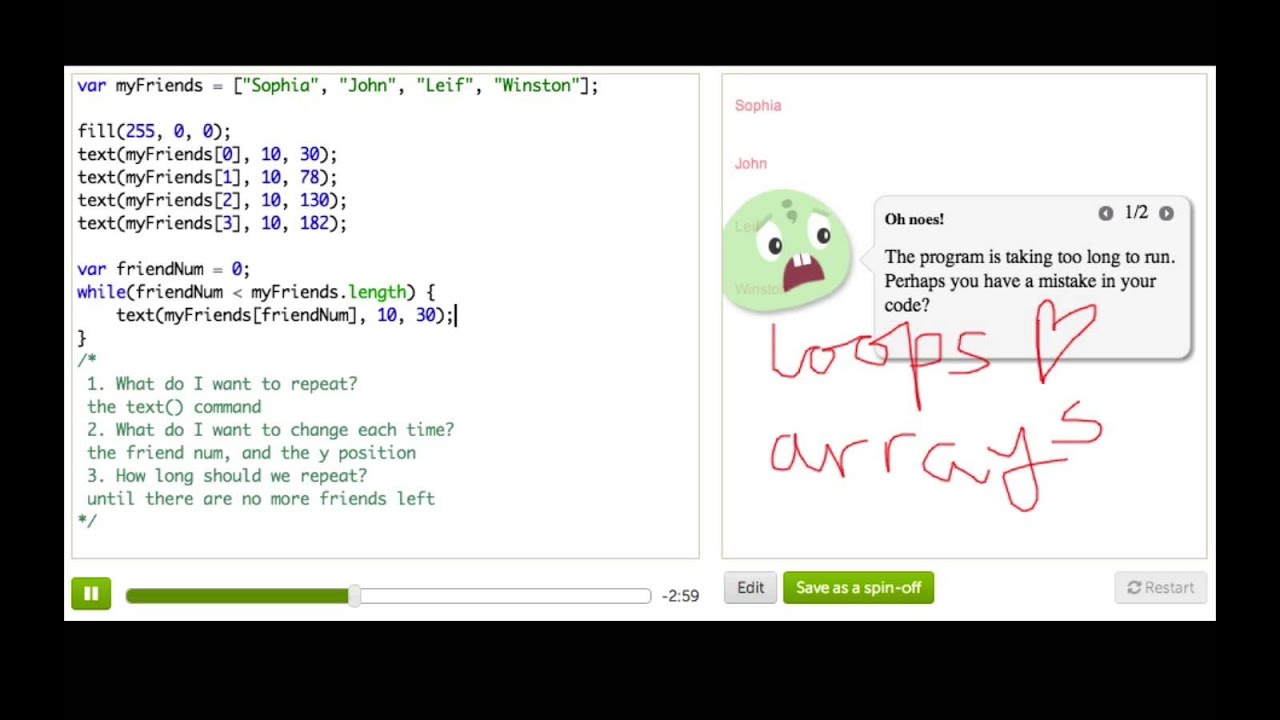Click comment 'until there are no more friends left'

click(261, 499)
